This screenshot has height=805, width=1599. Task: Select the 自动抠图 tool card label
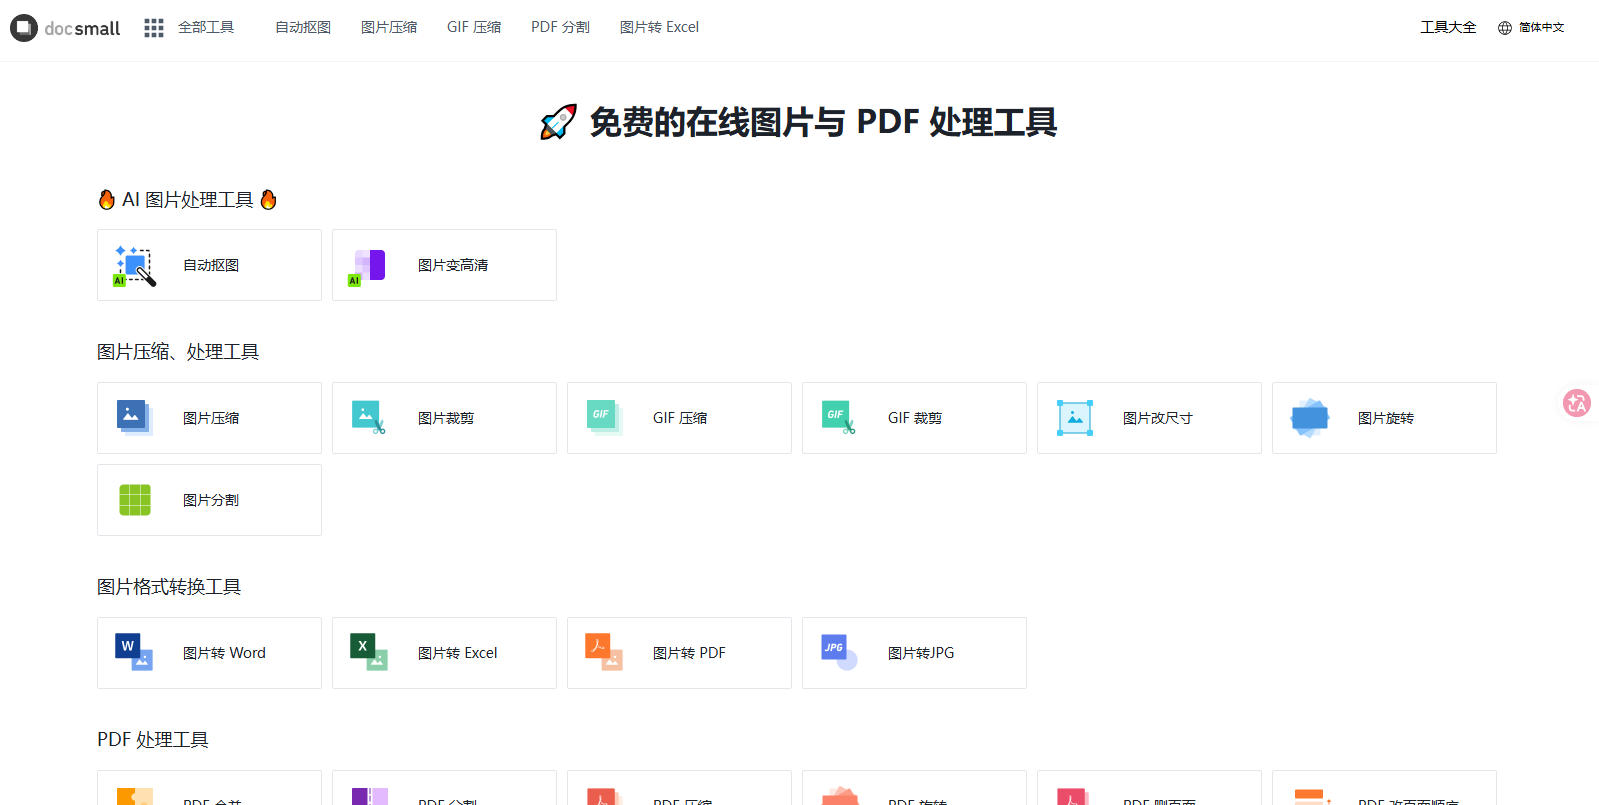click(x=211, y=265)
